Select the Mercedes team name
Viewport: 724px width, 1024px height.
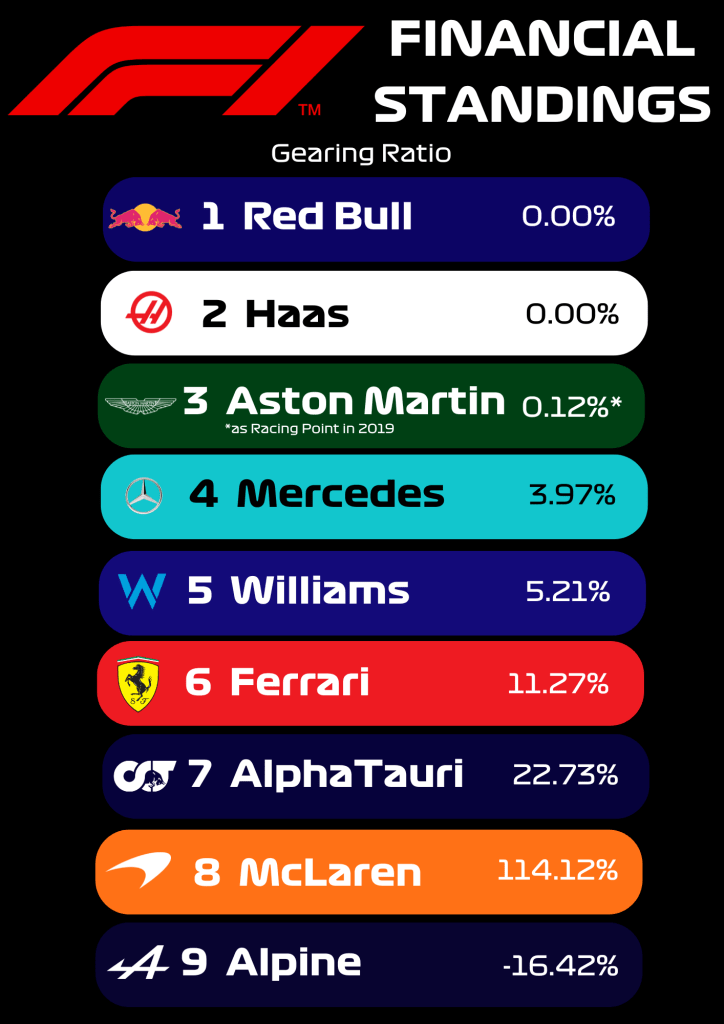click(340, 494)
